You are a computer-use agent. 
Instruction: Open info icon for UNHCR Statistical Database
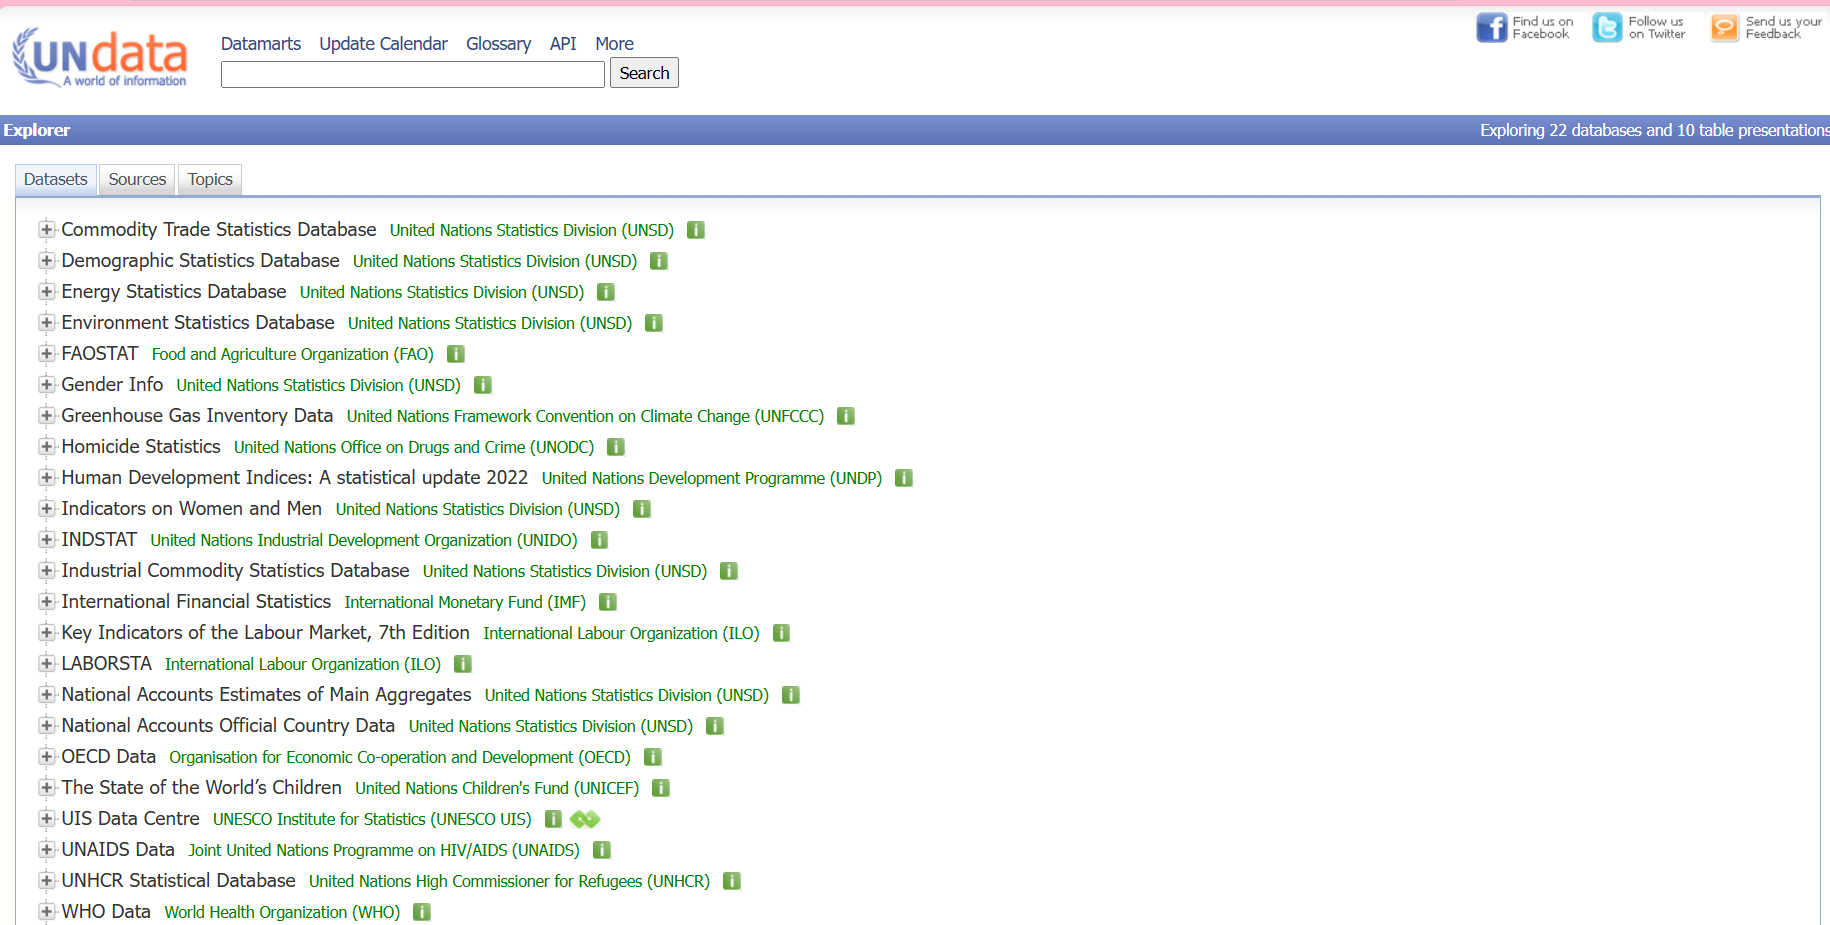(732, 881)
